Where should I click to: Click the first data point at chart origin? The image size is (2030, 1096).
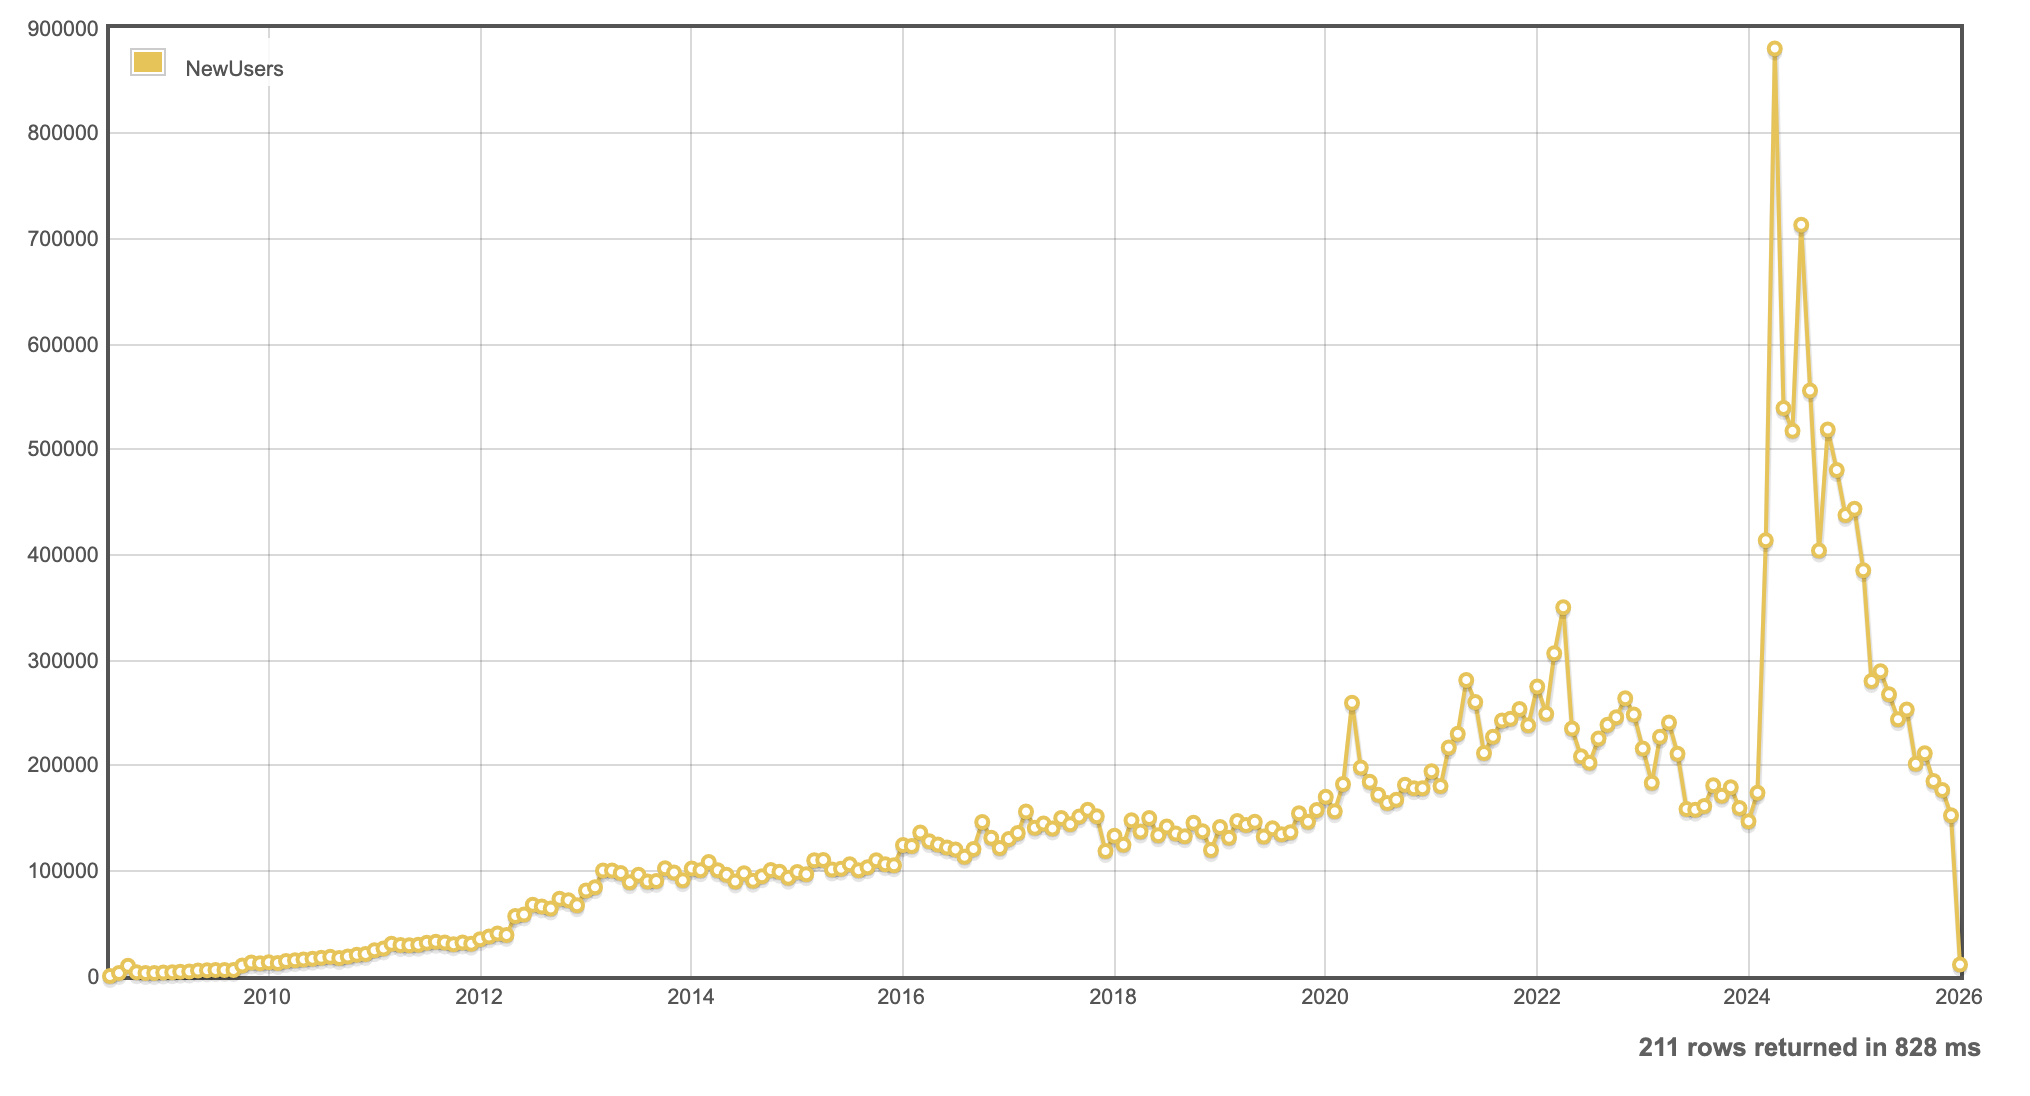click(110, 976)
